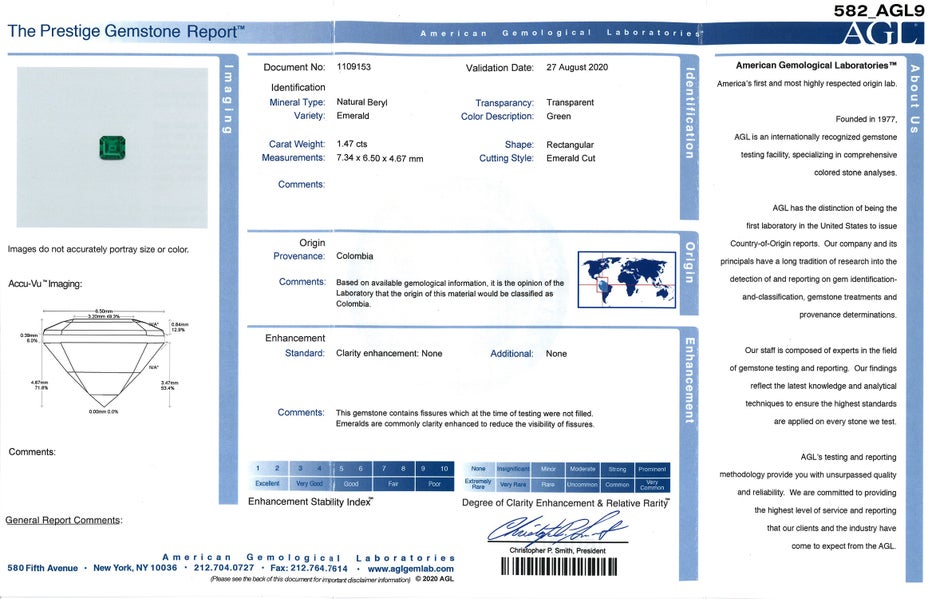Click the Colombia provenance value

click(355, 256)
